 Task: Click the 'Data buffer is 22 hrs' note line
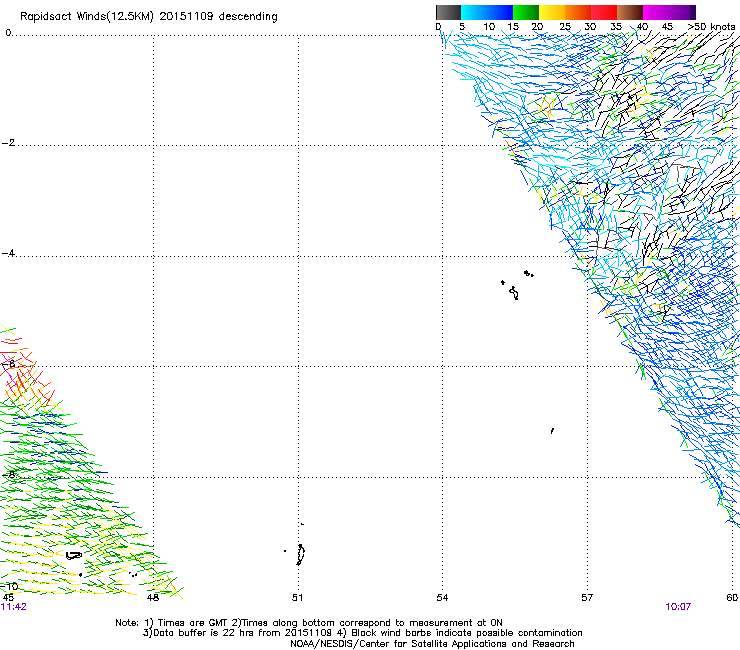coord(362,633)
